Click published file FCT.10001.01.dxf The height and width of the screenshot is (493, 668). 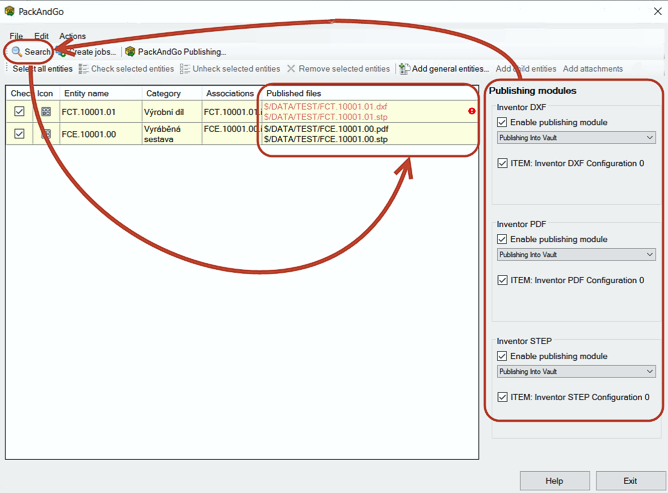pos(325,107)
